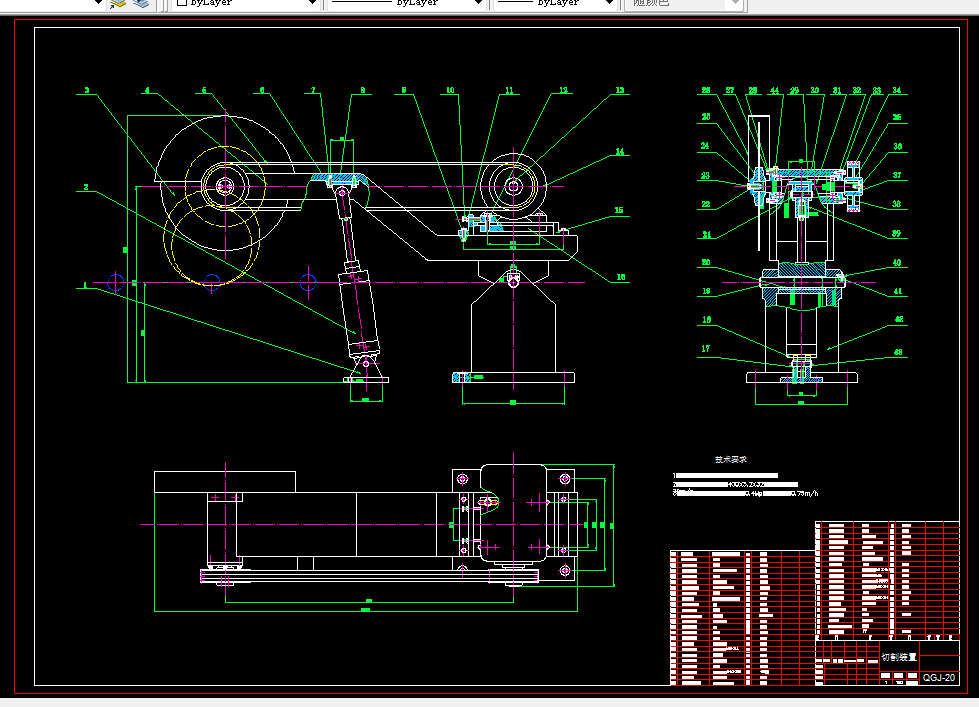Select part balloon number 41
Image resolution: width=979 pixels, height=707 pixels.
897,291
